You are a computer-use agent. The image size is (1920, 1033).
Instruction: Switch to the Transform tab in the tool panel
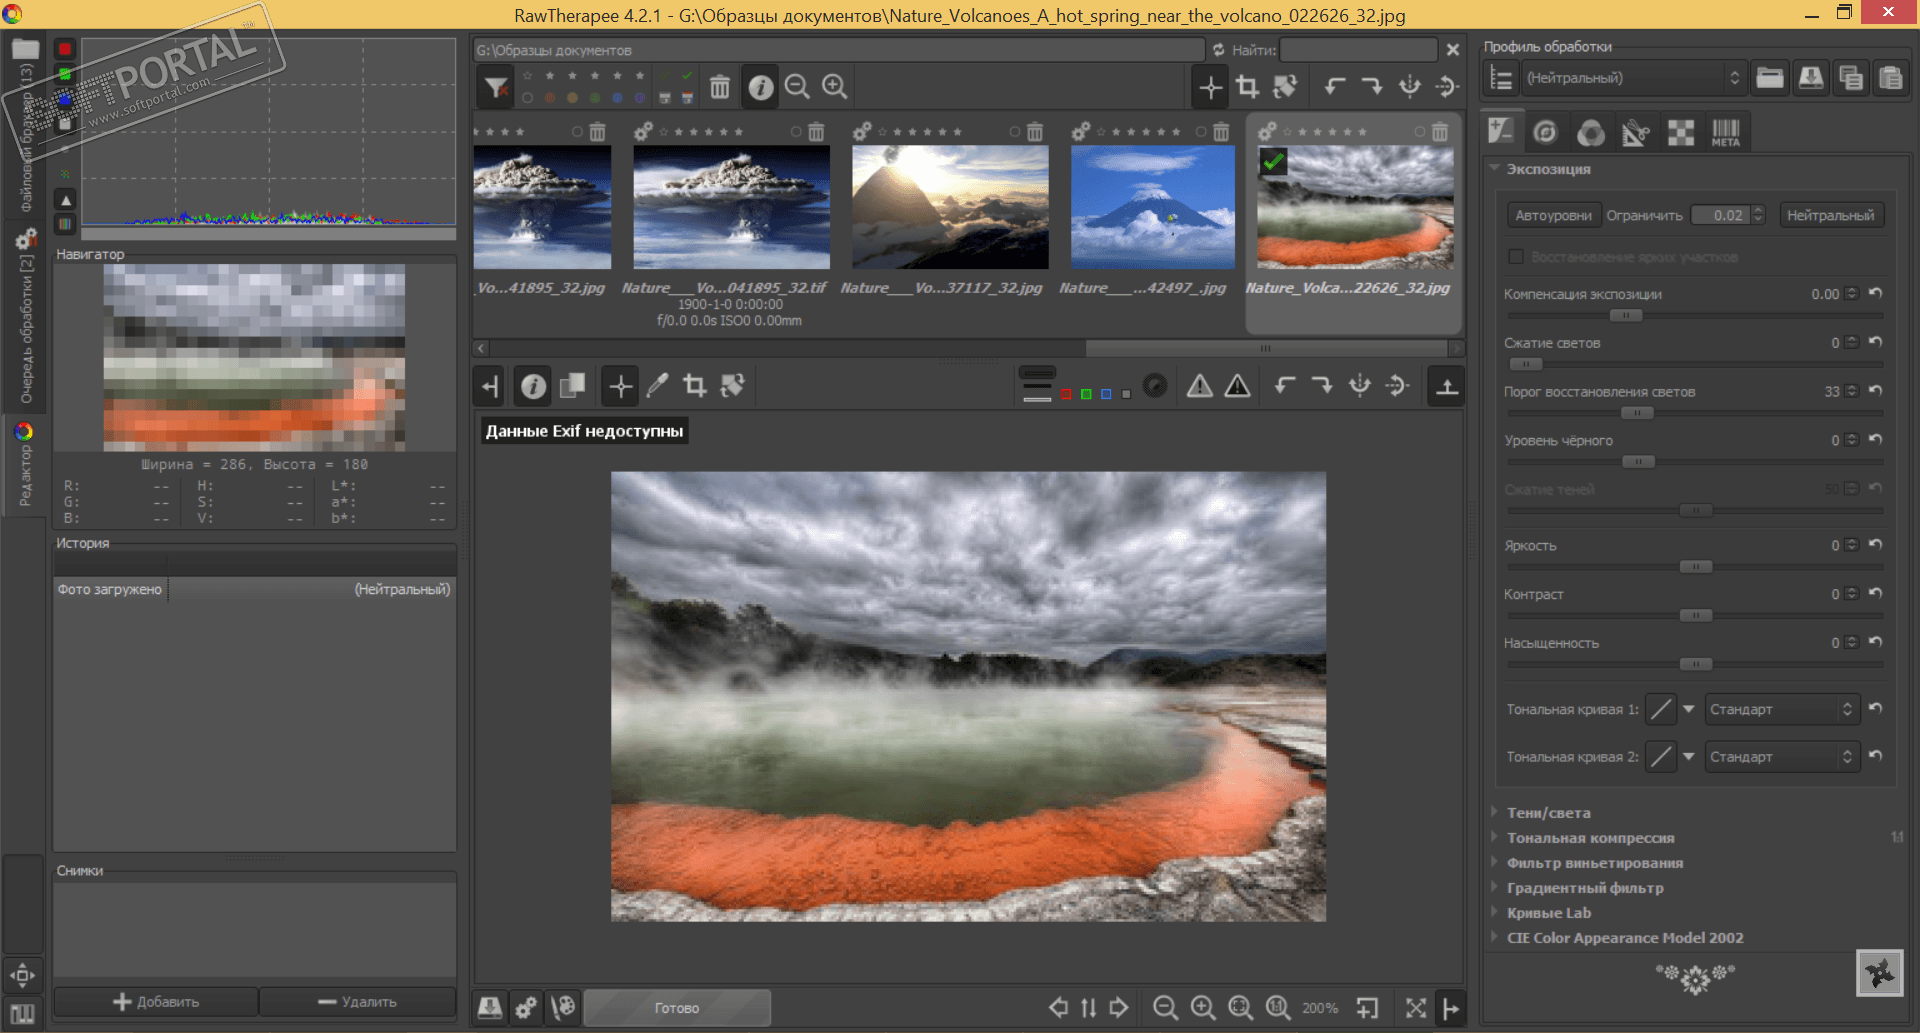click(x=1636, y=132)
